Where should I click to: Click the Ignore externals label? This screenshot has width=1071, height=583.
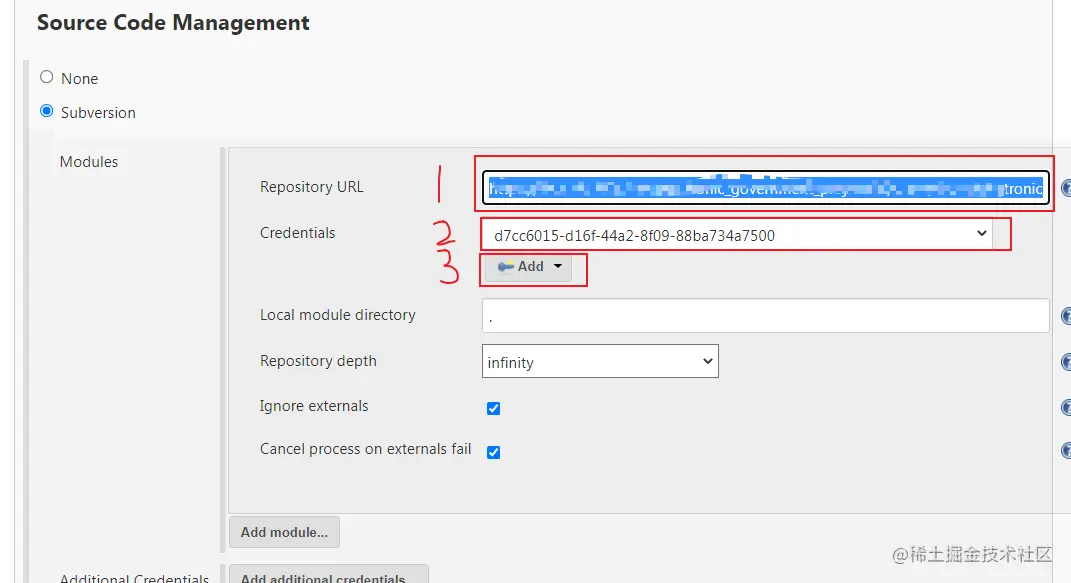(314, 406)
